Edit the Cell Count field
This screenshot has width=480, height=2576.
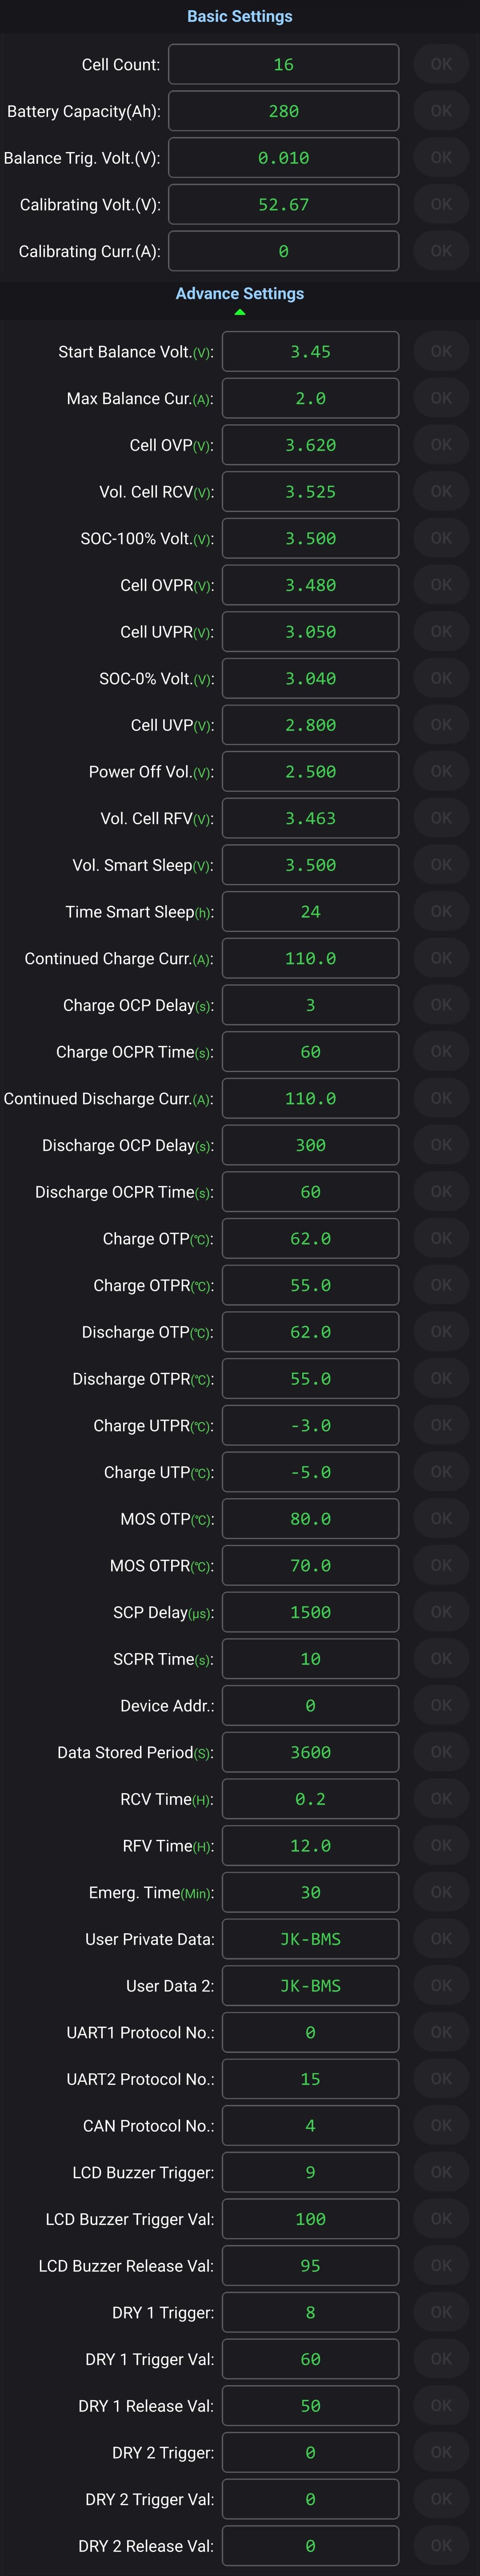[x=284, y=64]
